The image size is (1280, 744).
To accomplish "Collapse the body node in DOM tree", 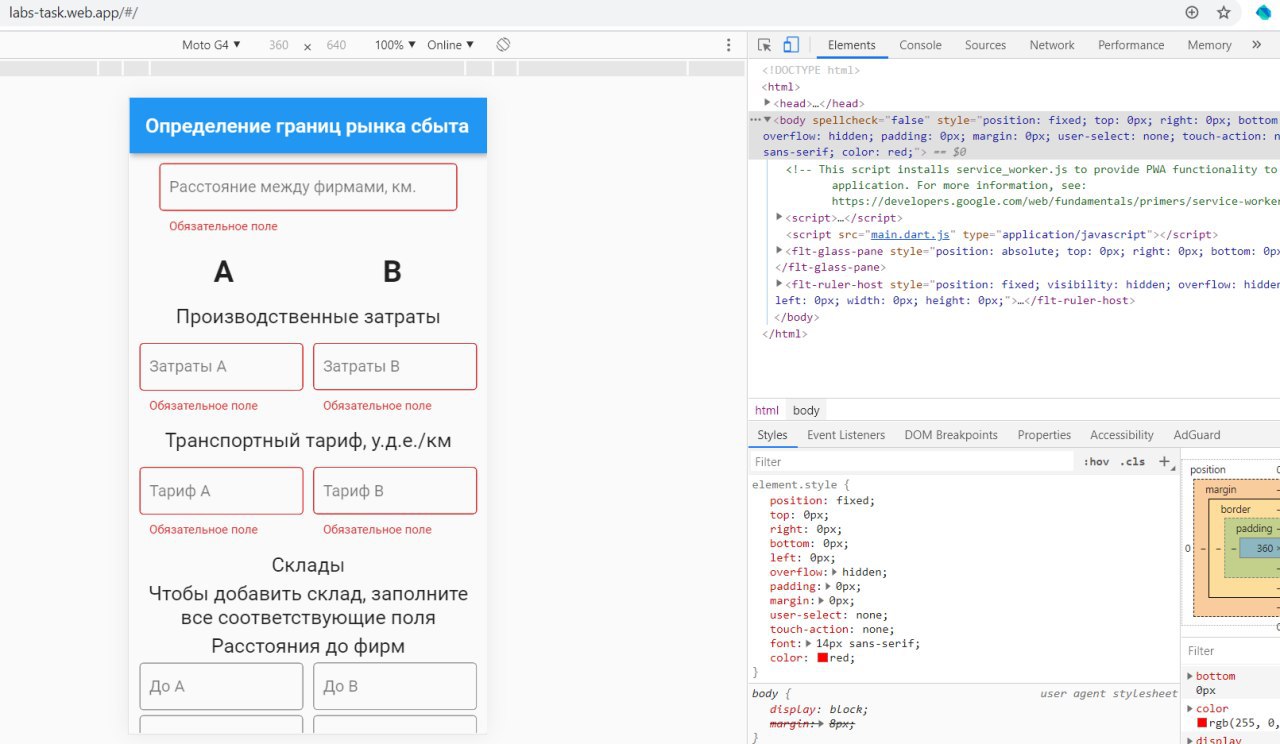I will pos(768,119).
